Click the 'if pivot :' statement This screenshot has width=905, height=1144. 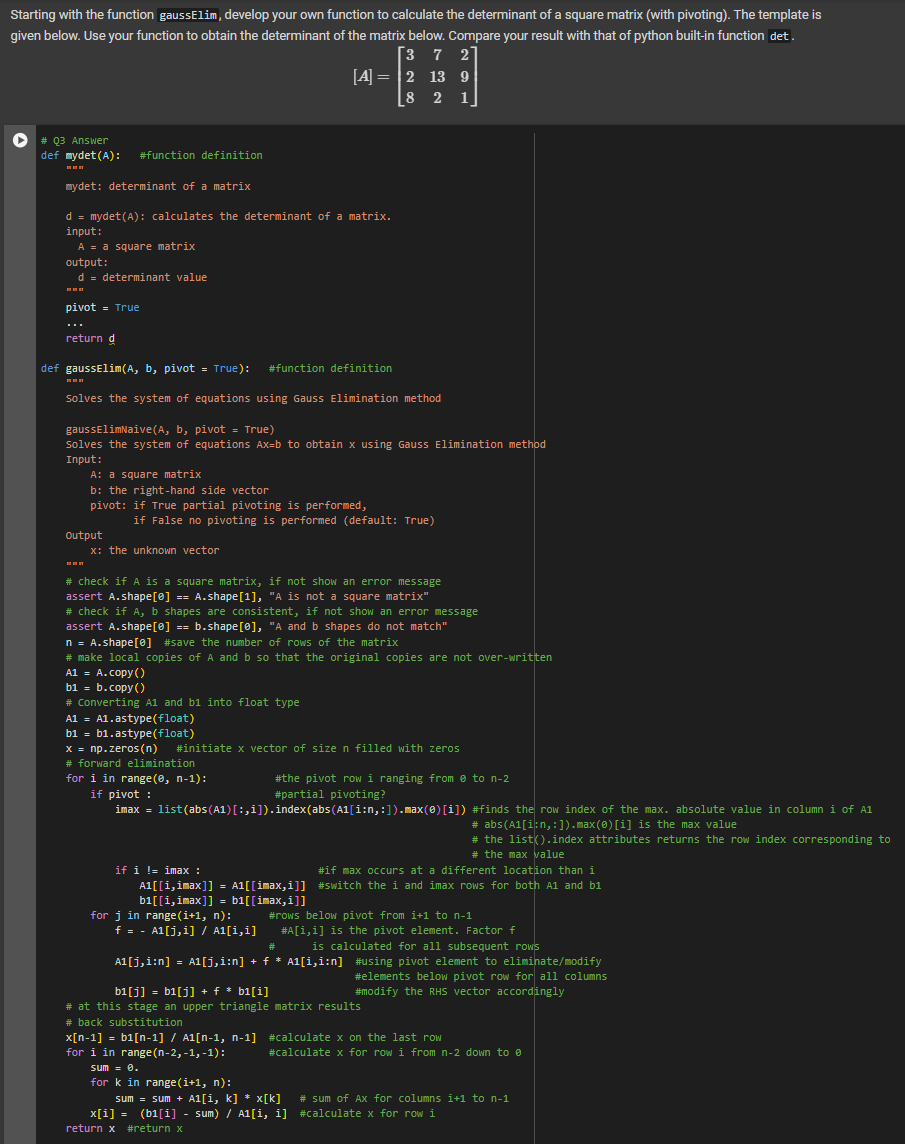[121, 794]
